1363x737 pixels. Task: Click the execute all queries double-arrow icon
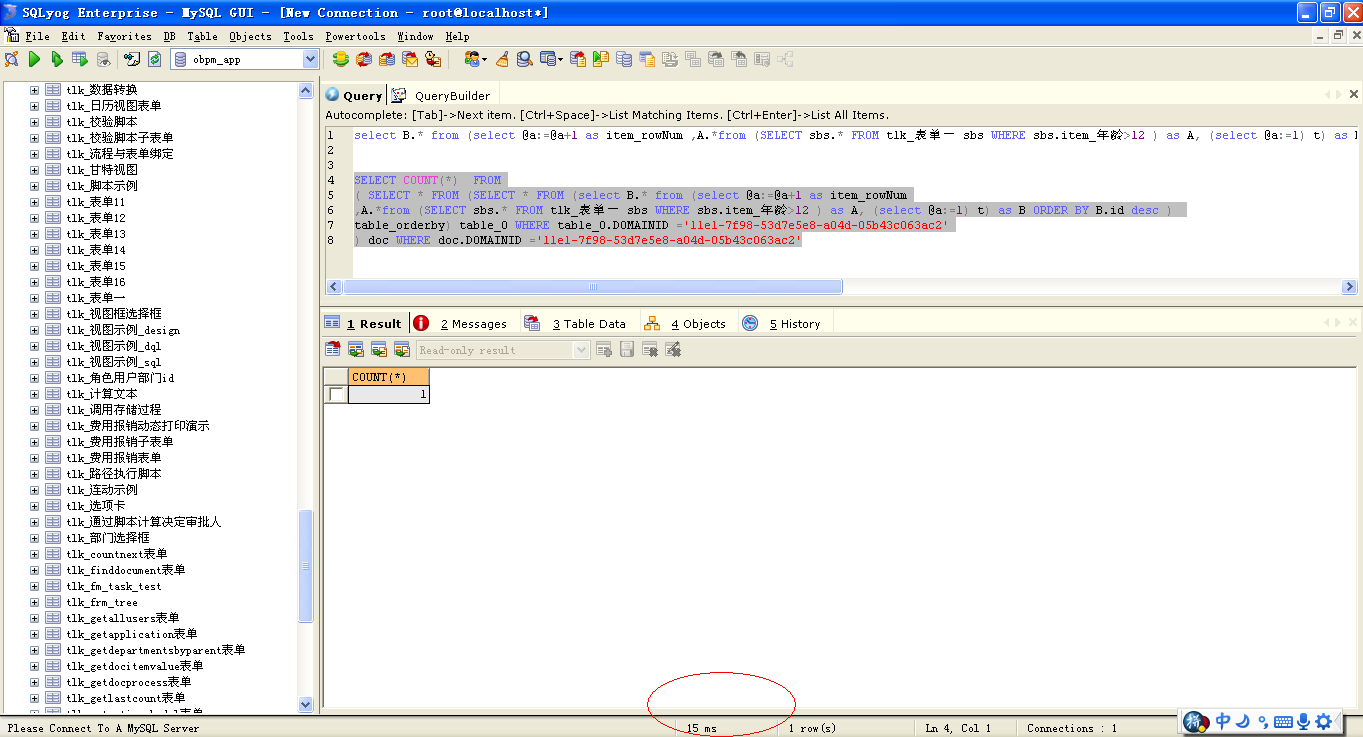[x=57, y=59]
